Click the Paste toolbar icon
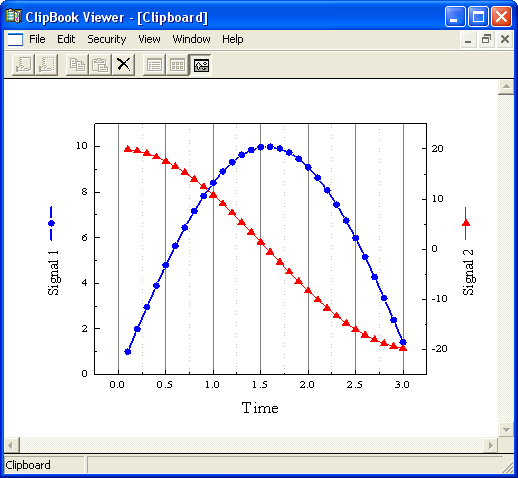The height and width of the screenshot is (478, 518). point(100,65)
